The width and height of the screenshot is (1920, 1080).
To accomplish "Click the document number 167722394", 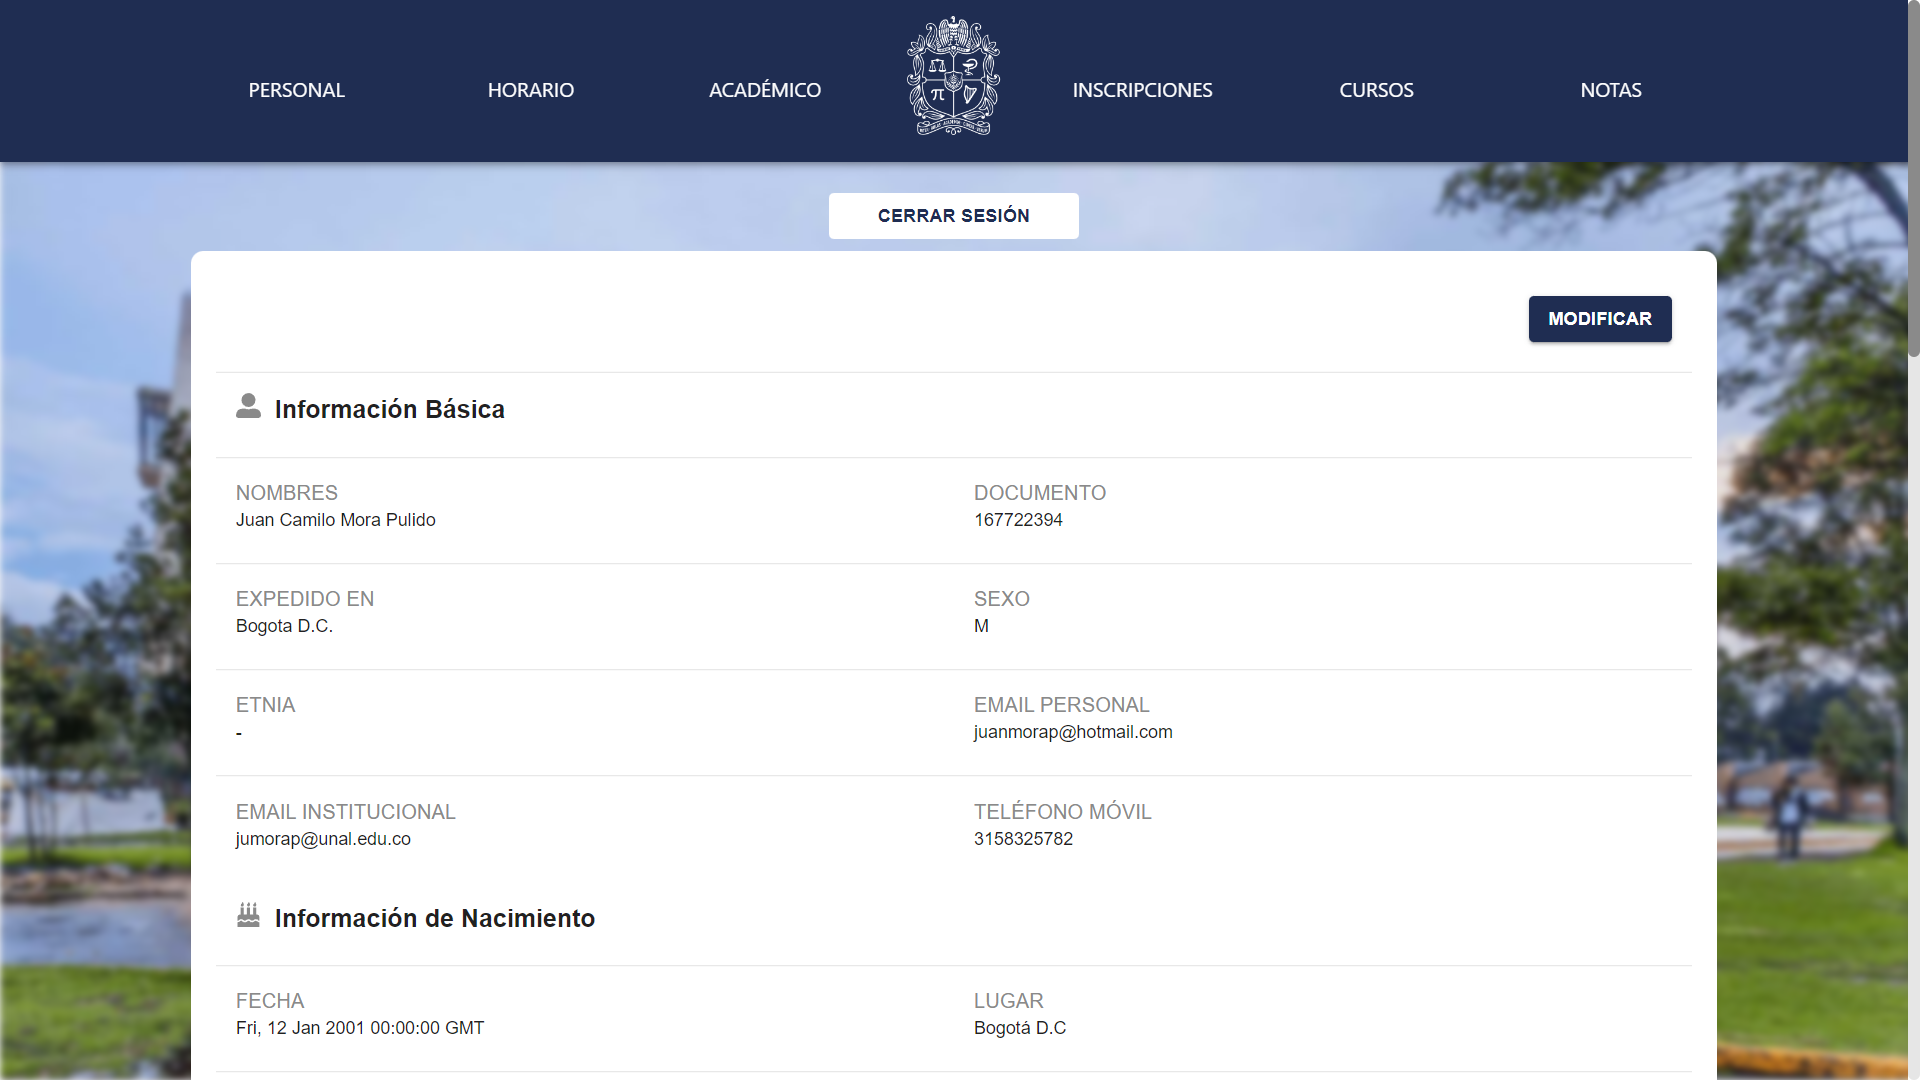I will coord(1017,520).
